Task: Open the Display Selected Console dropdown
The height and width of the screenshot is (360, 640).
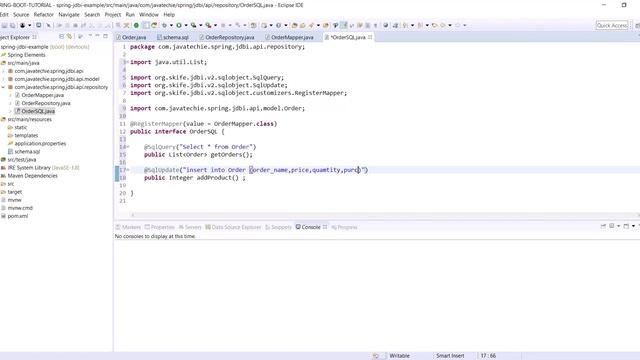Action: click(618, 226)
